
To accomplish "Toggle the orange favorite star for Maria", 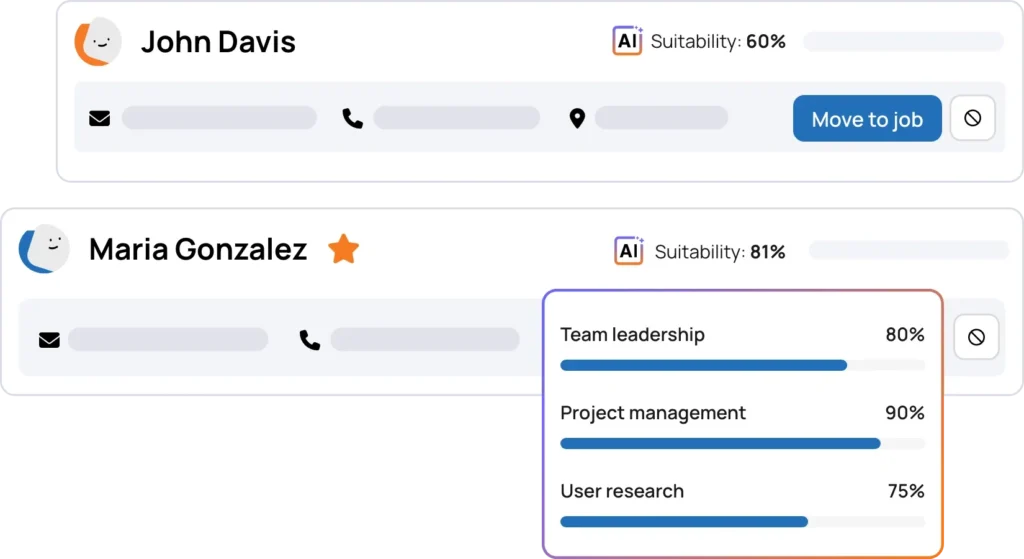I will tap(343, 249).
